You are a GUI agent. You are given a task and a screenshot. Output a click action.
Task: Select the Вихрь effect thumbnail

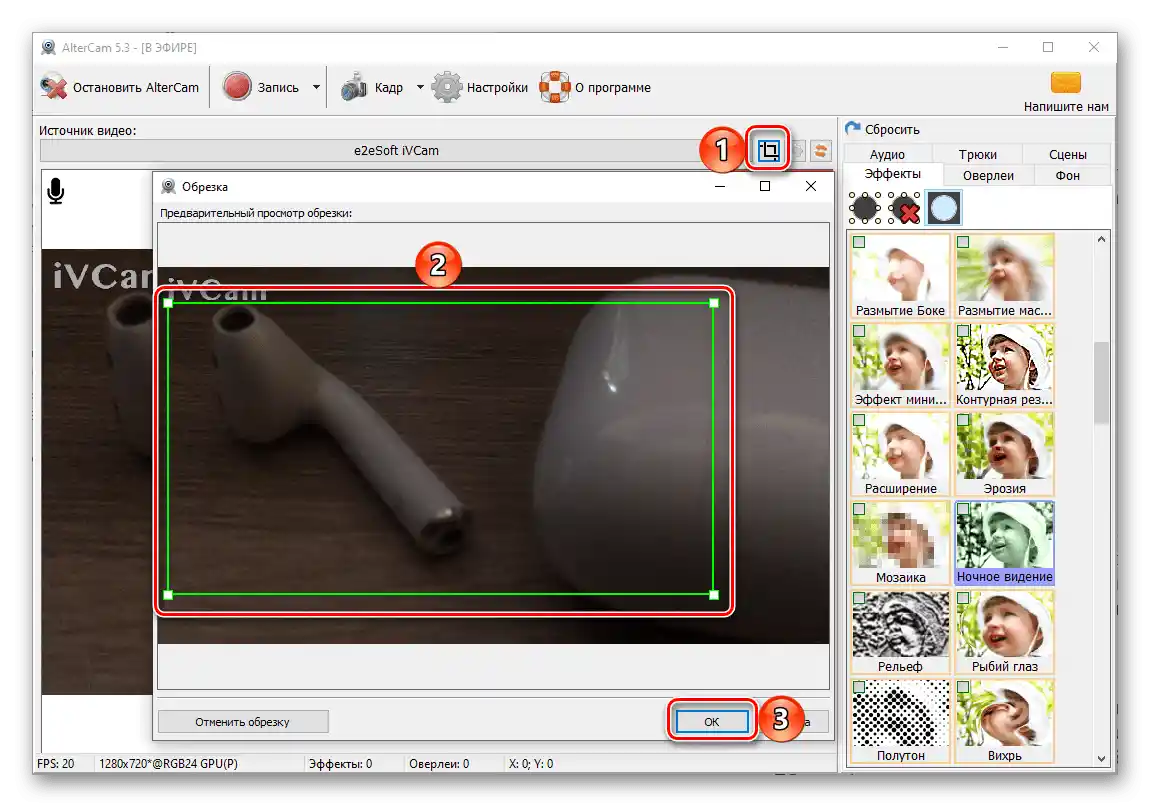click(1005, 721)
